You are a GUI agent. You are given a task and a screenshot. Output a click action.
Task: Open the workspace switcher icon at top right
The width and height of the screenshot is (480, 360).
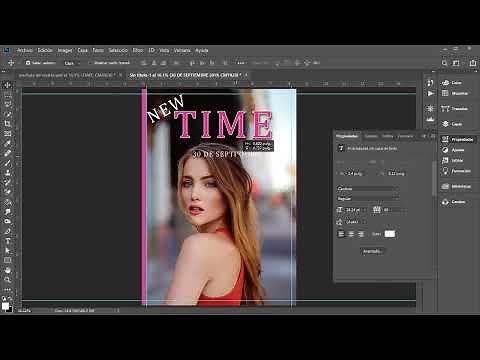click(456, 63)
